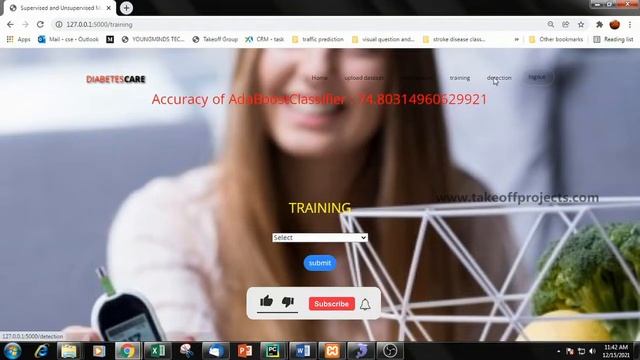Open the visual question and... bookmark folder

383,39
